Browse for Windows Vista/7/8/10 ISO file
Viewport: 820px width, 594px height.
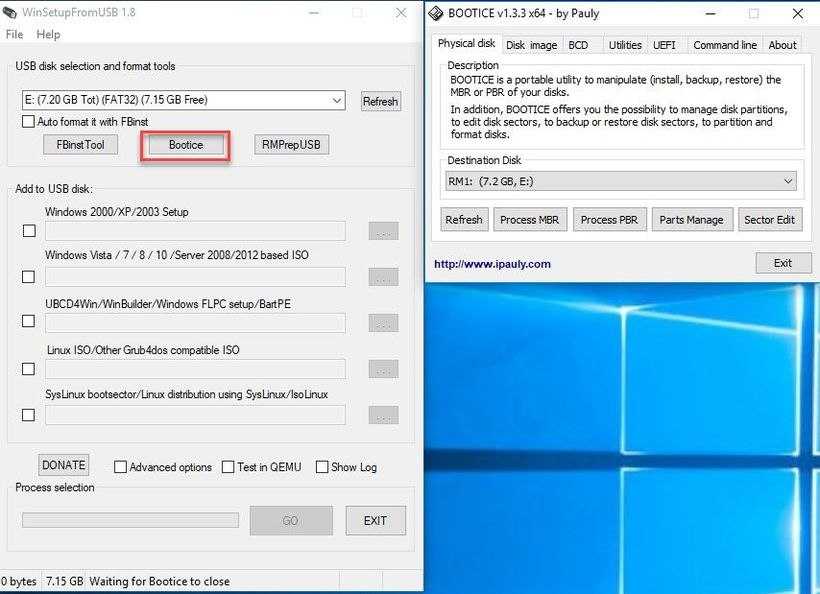point(383,277)
